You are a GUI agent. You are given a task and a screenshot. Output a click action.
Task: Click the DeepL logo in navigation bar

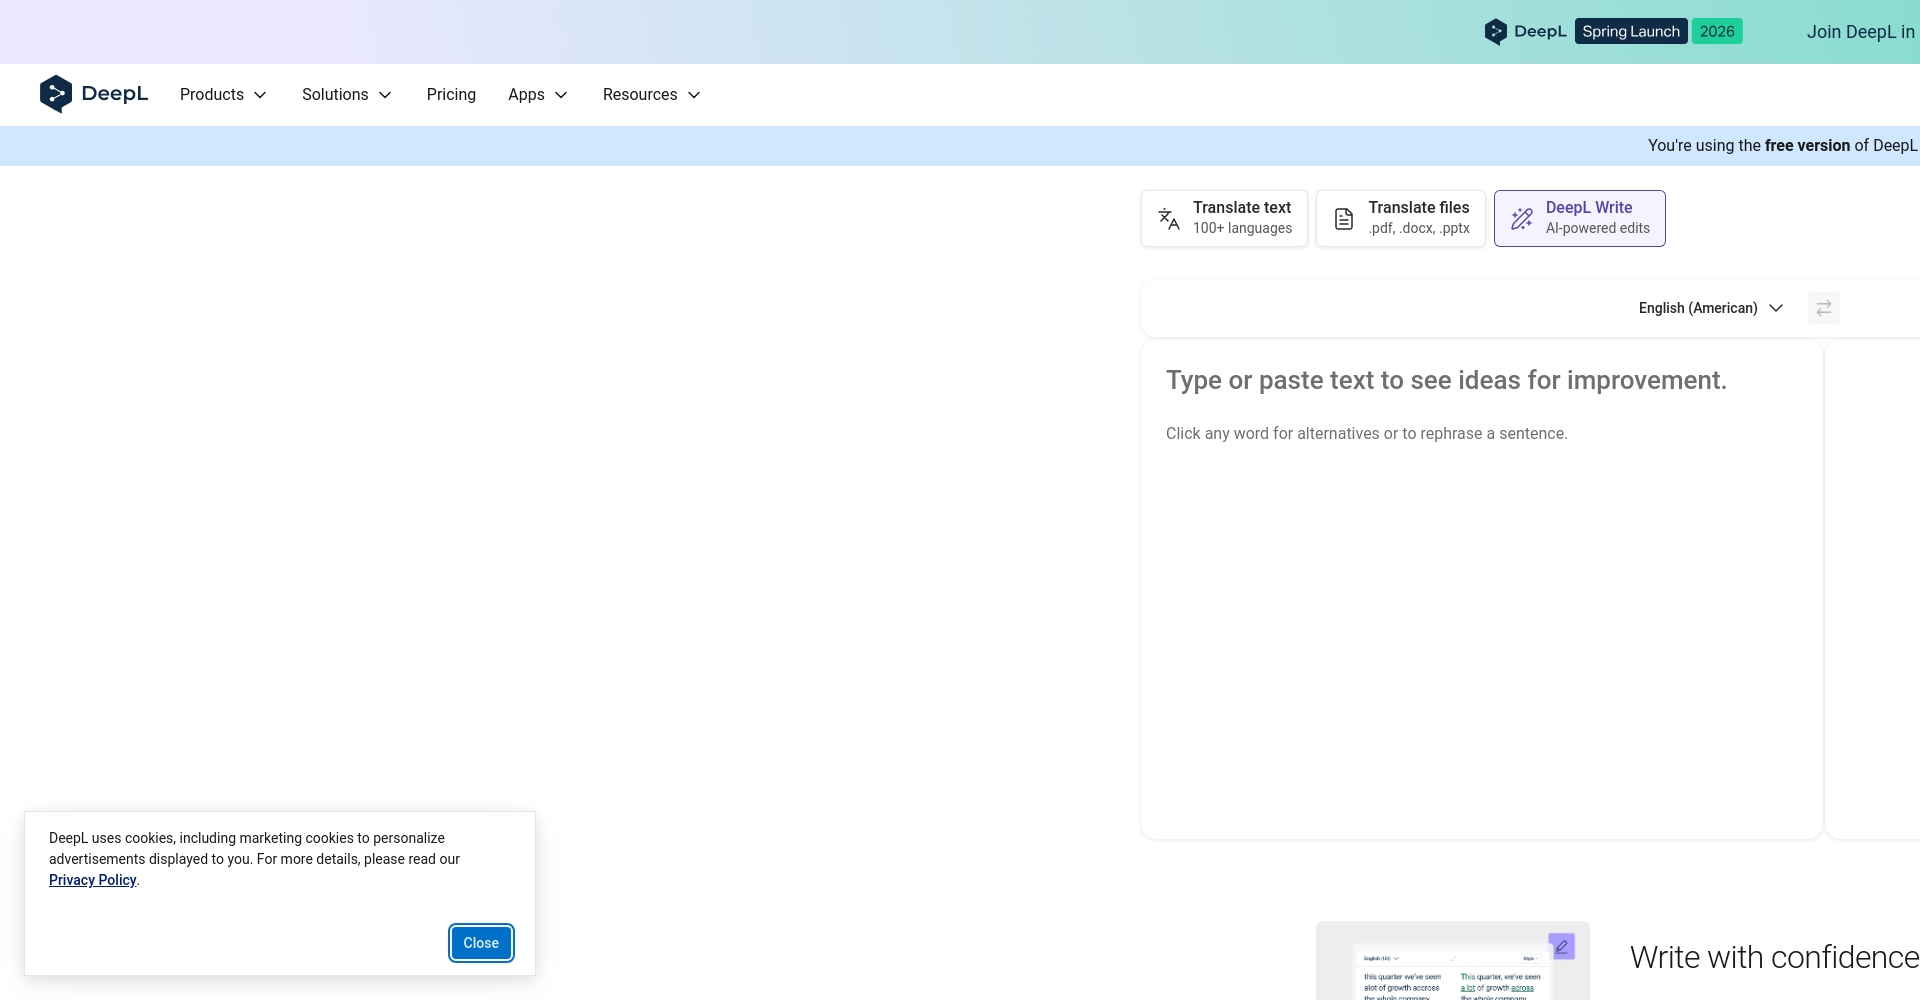pos(93,94)
